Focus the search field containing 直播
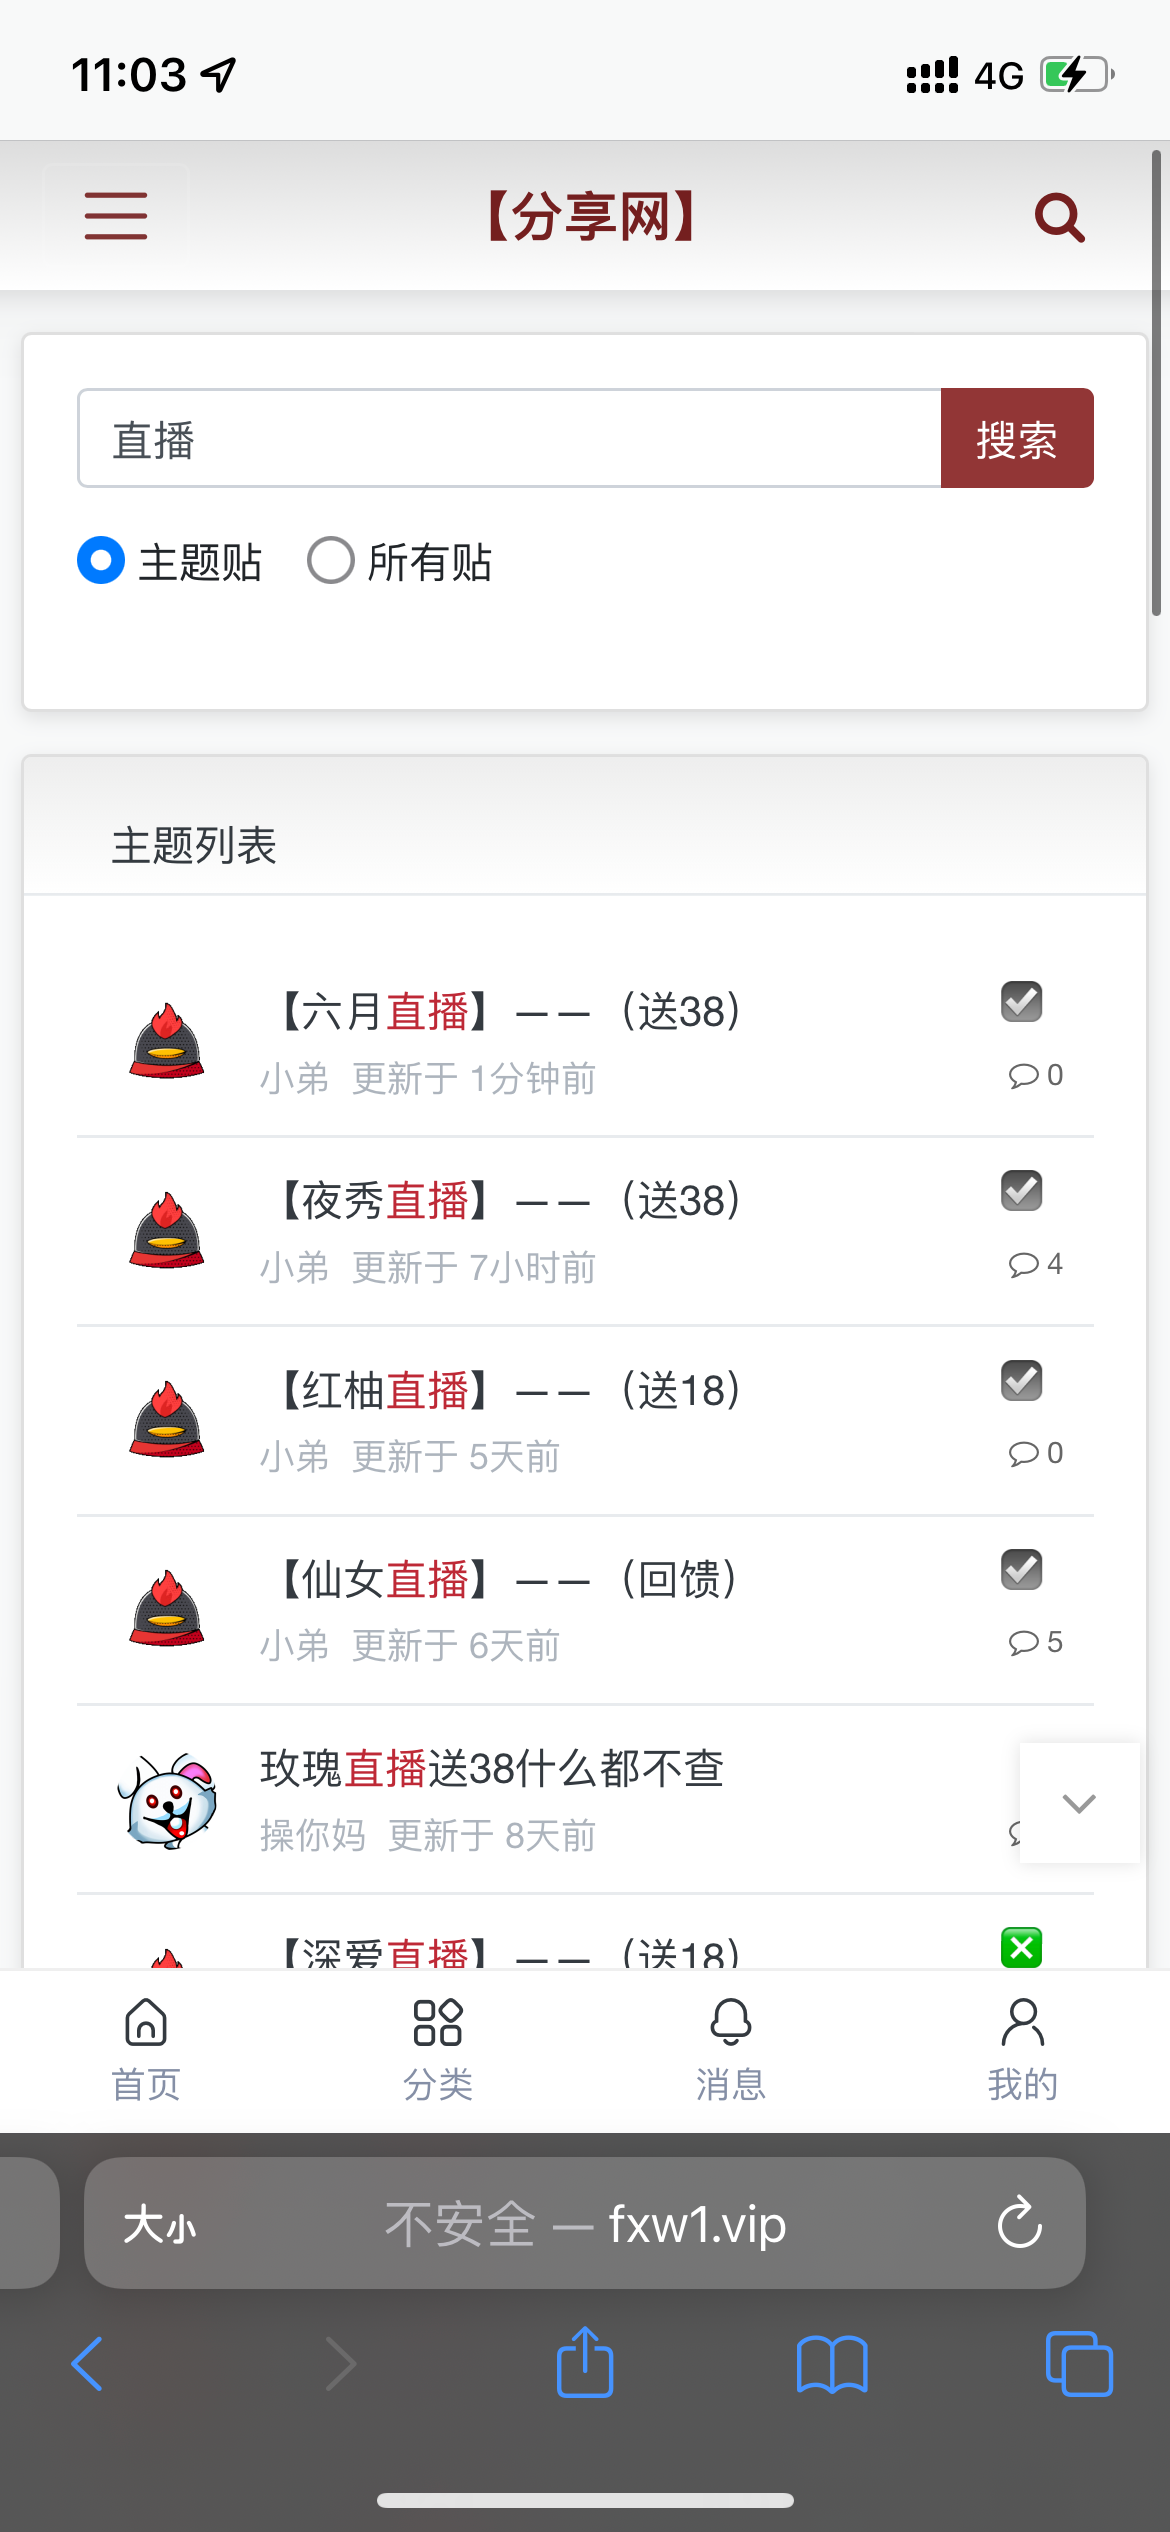Viewport: 1170px width, 2532px height. click(510, 439)
